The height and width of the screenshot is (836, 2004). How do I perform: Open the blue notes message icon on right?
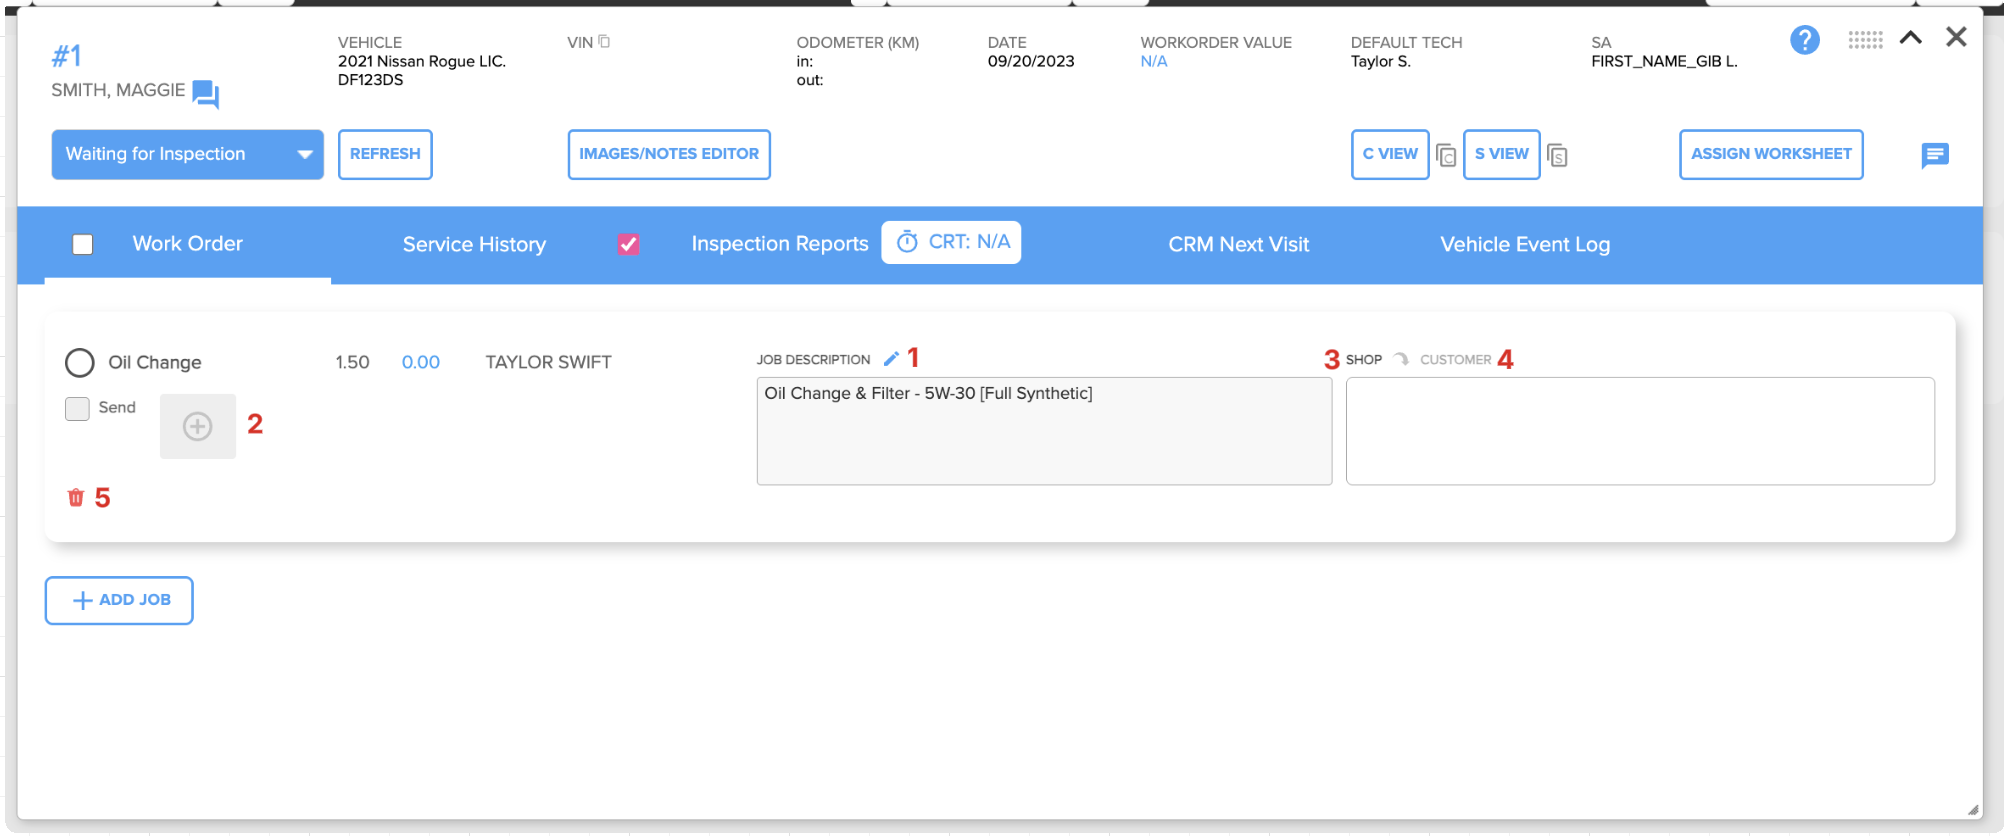[1935, 155]
